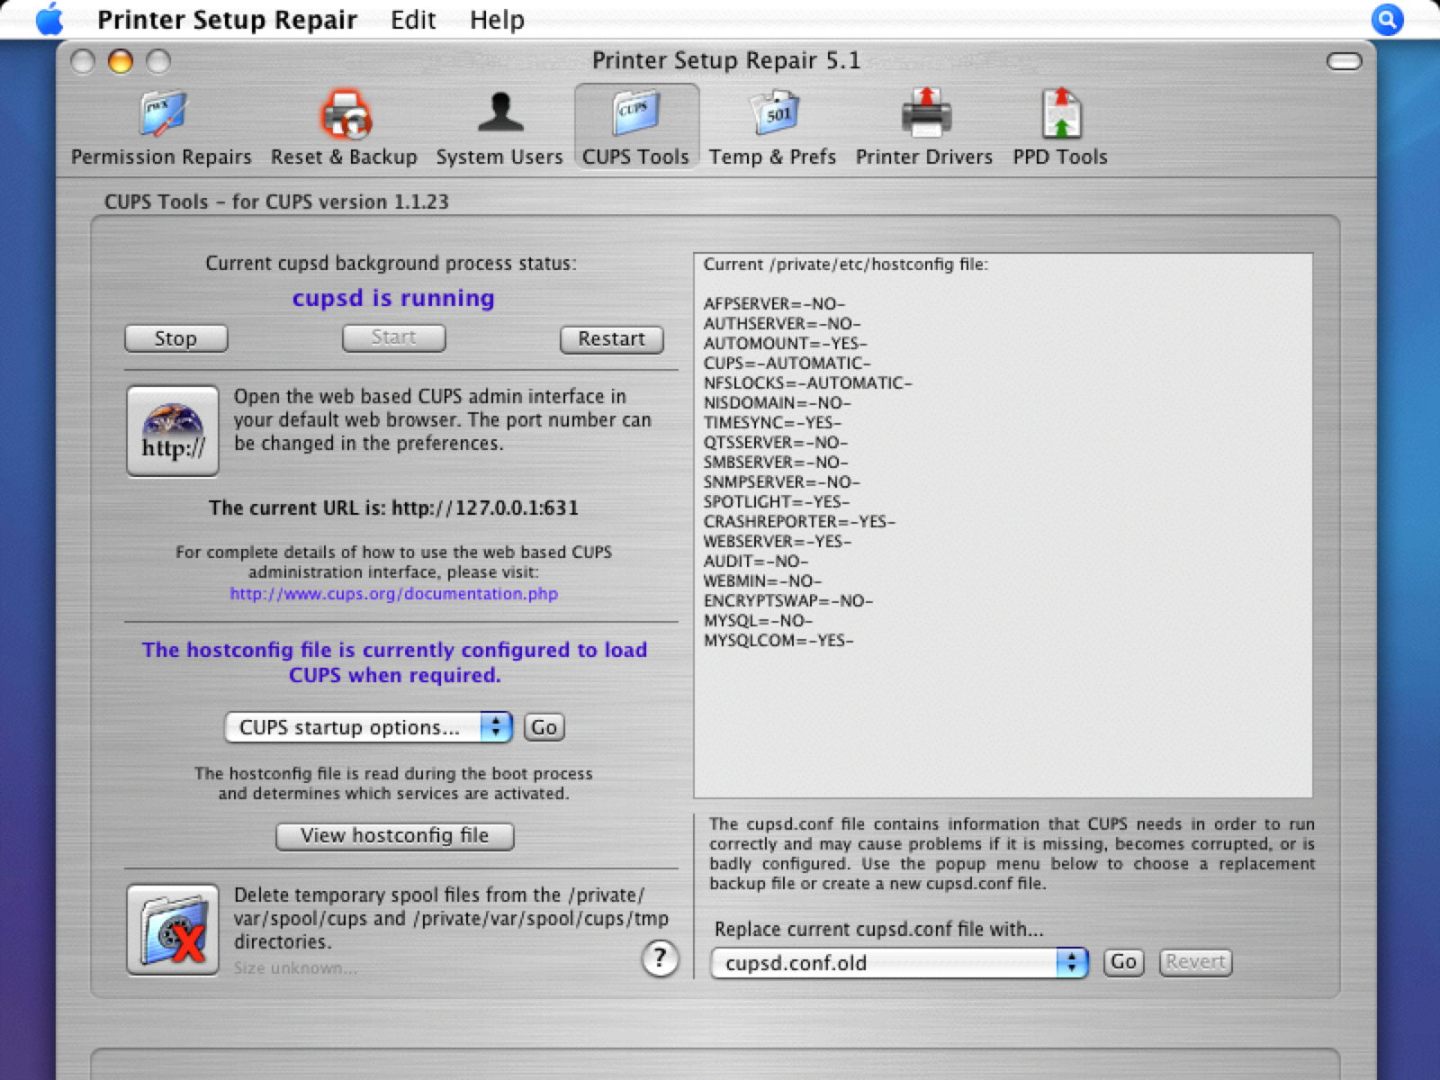
Task: Click the 'WEBSERVER=-YES-' hostconfig line
Action: click(x=778, y=541)
